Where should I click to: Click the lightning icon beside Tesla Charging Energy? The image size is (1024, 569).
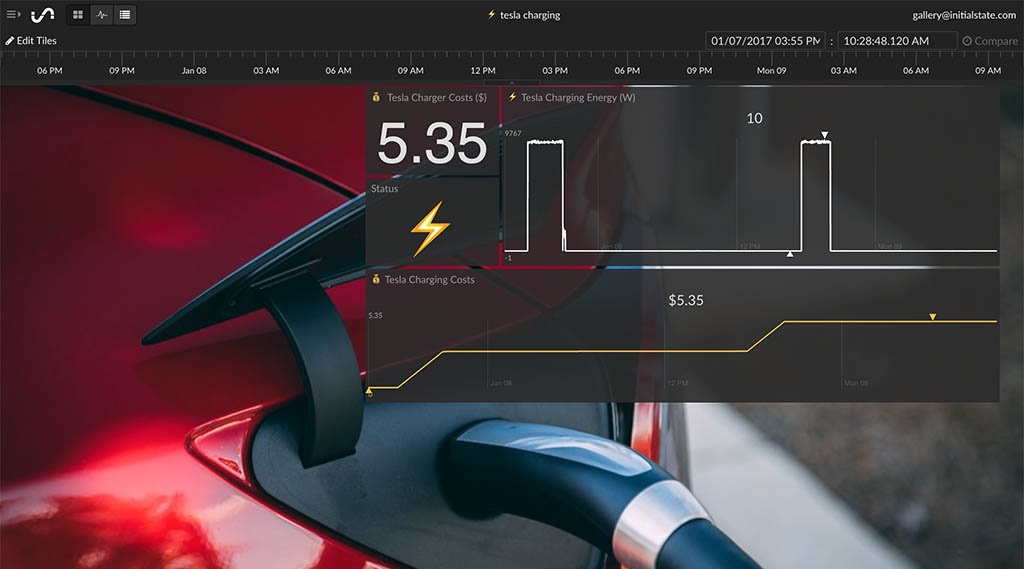click(512, 98)
